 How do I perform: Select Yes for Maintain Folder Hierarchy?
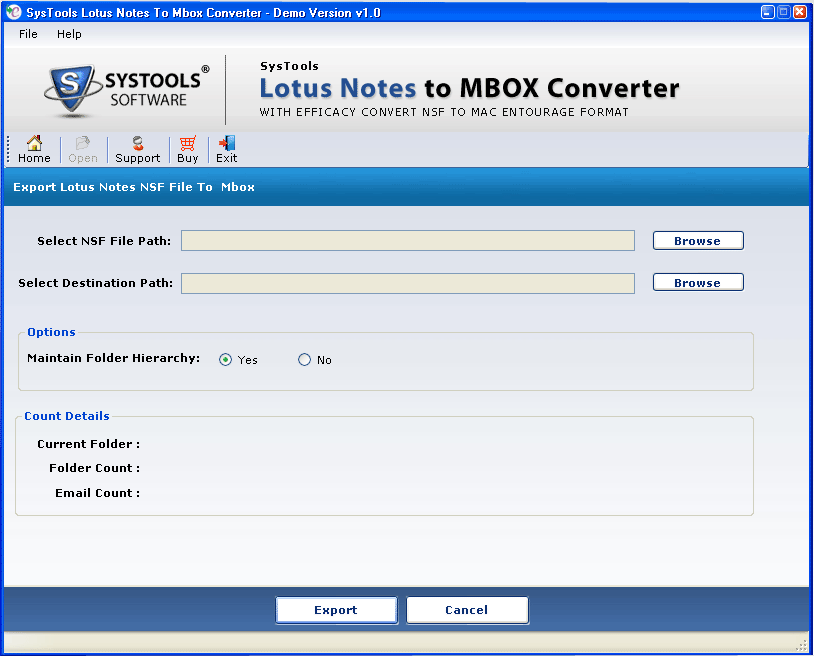(226, 360)
